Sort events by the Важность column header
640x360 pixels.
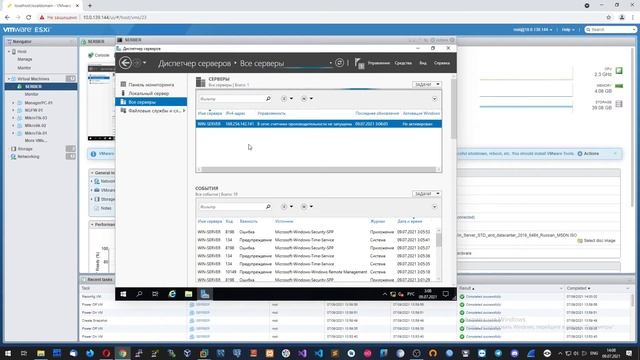pos(249,221)
